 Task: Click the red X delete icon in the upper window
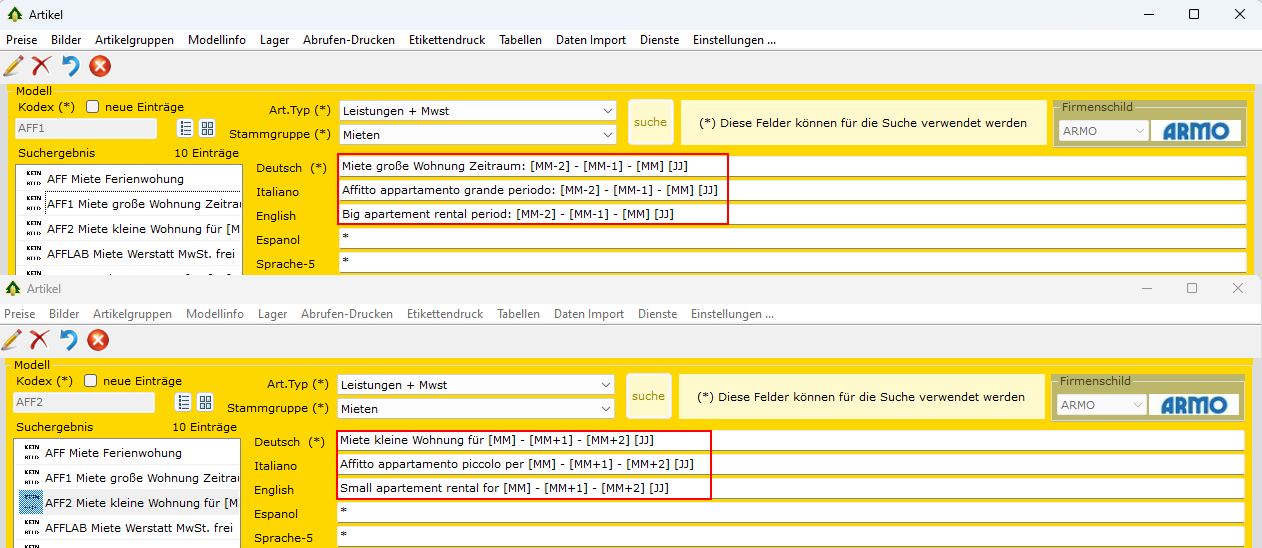41,66
